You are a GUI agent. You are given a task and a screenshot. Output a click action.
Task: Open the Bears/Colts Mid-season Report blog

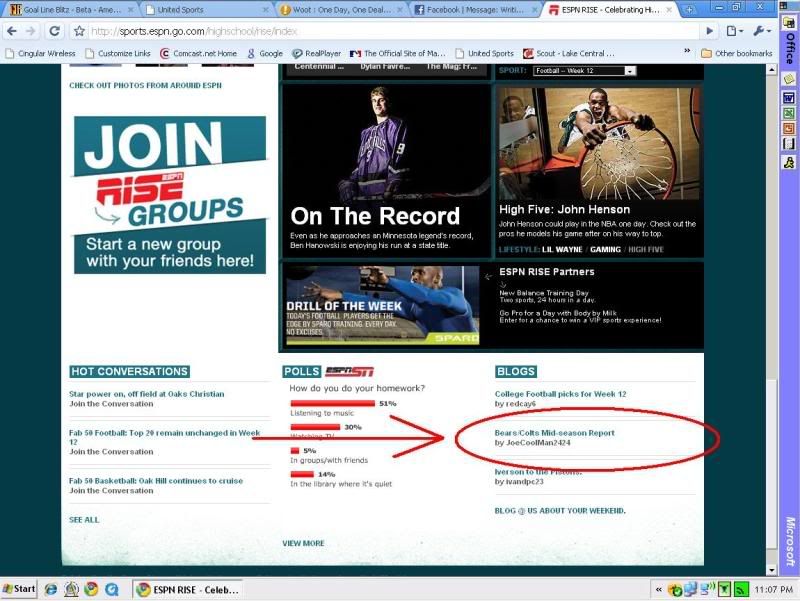pos(554,433)
